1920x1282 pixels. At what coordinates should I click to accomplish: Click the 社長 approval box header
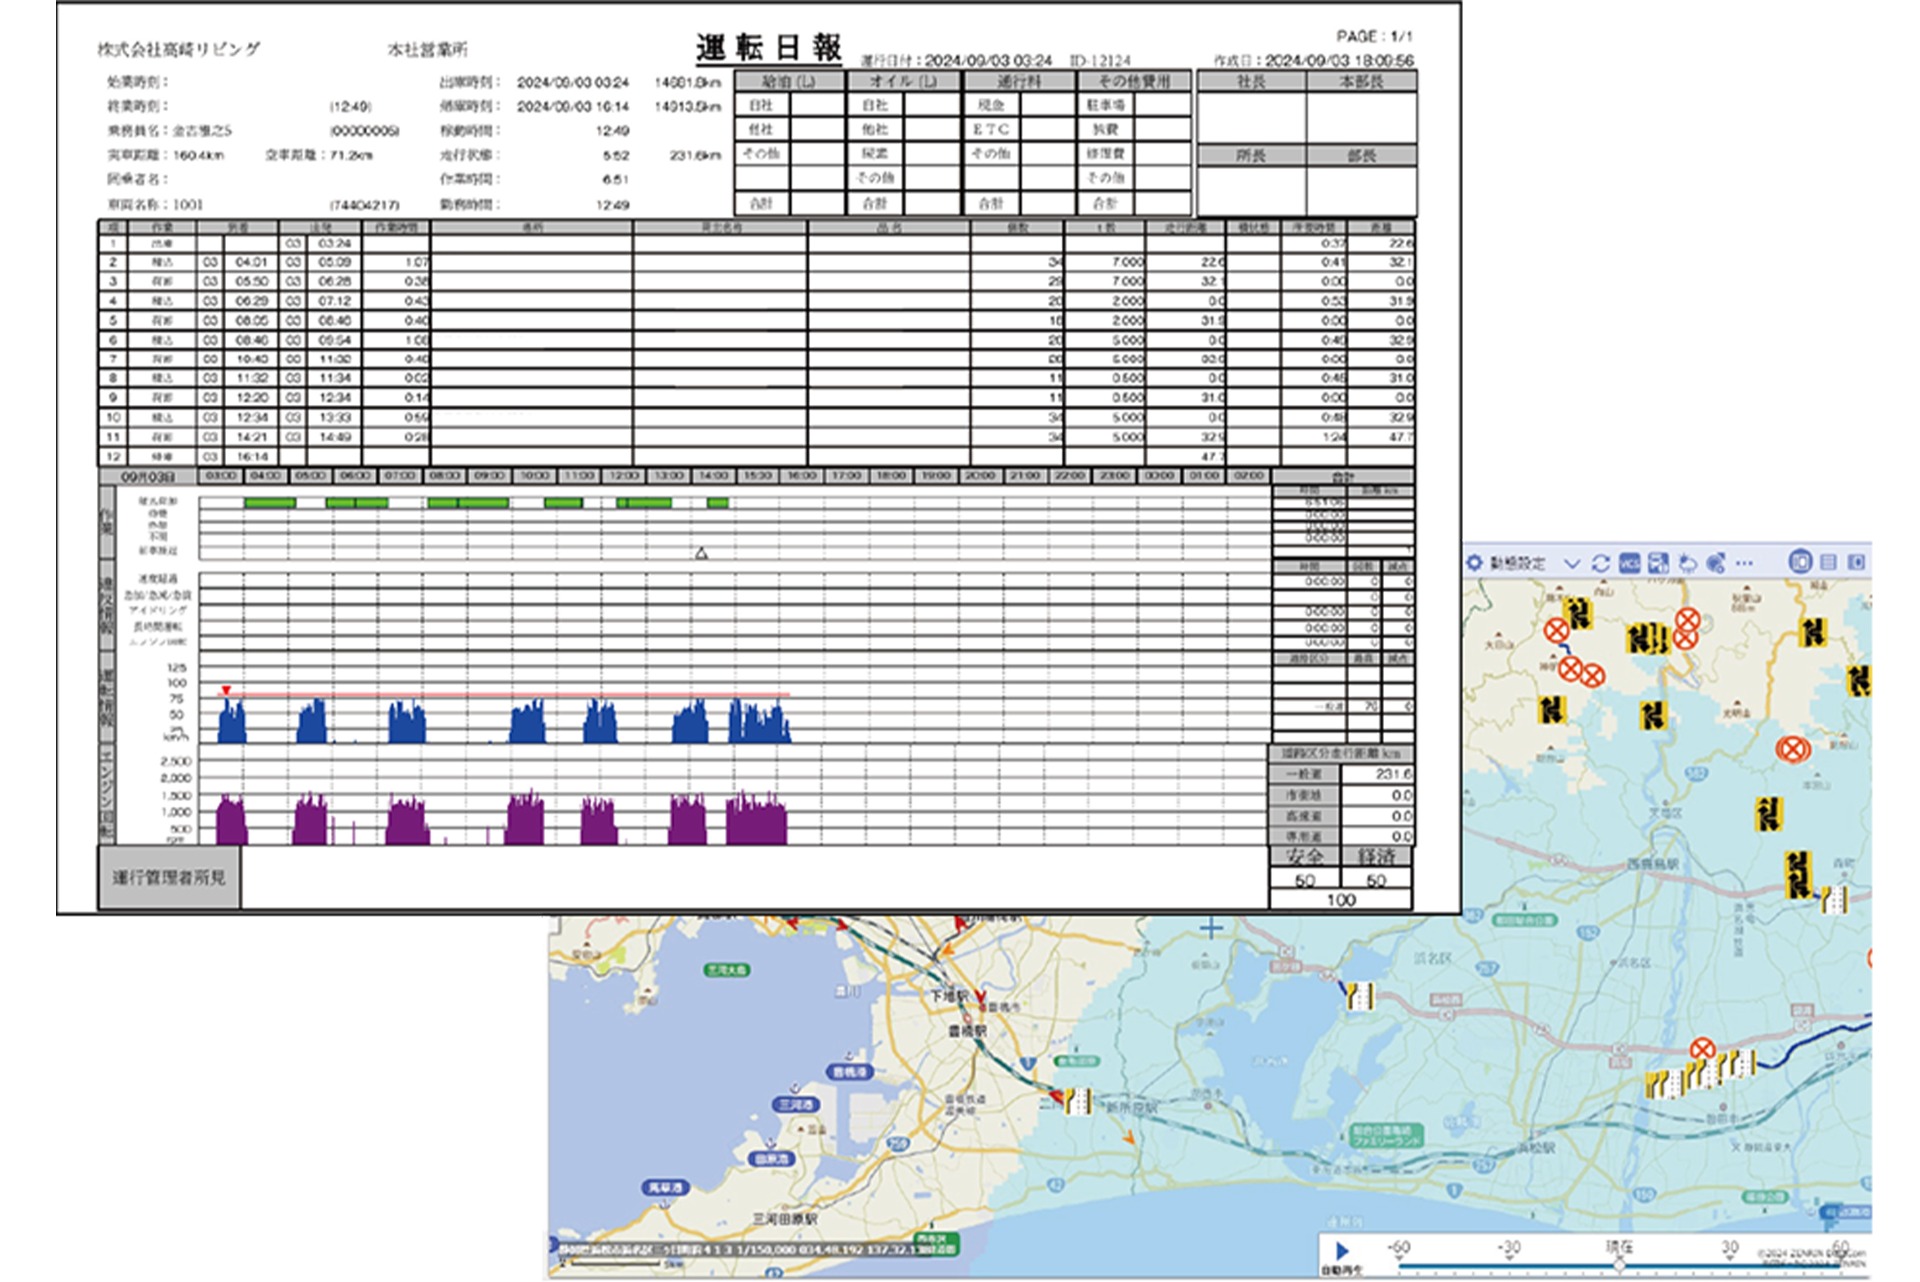pos(1252,82)
